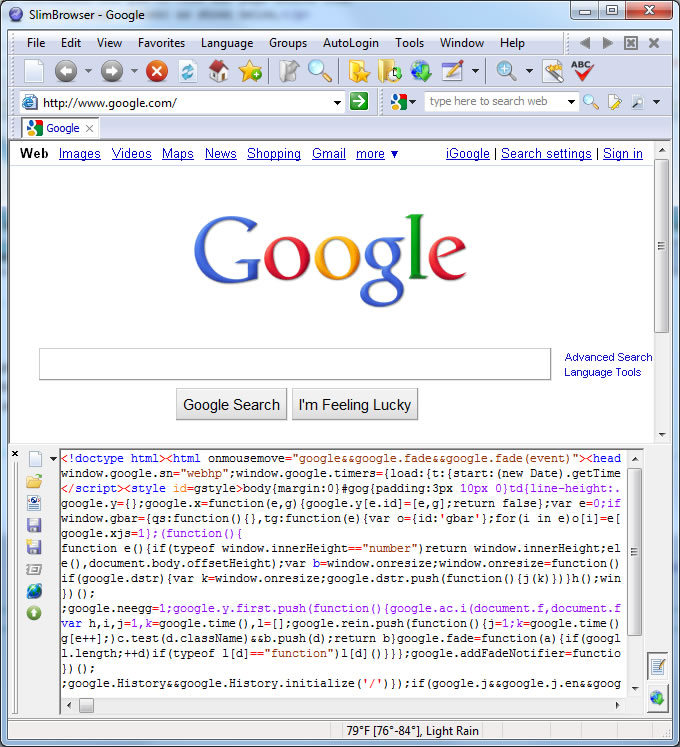The width and height of the screenshot is (680, 747).
Task: Click the green up-arrow icon in source panel
Action: coord(34,613)
